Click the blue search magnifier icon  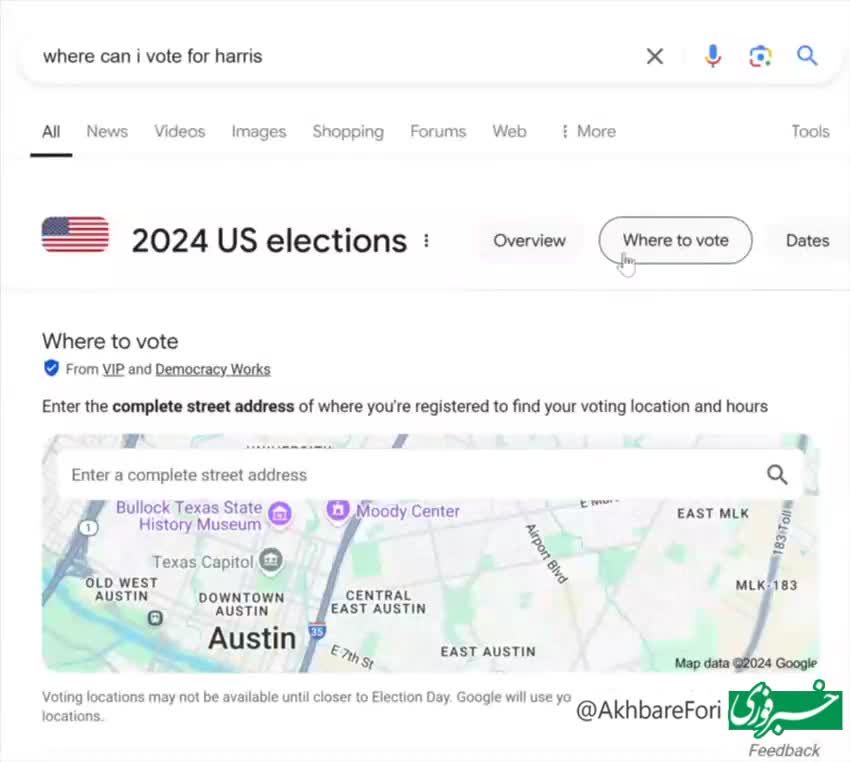click(x=807, y=56)
